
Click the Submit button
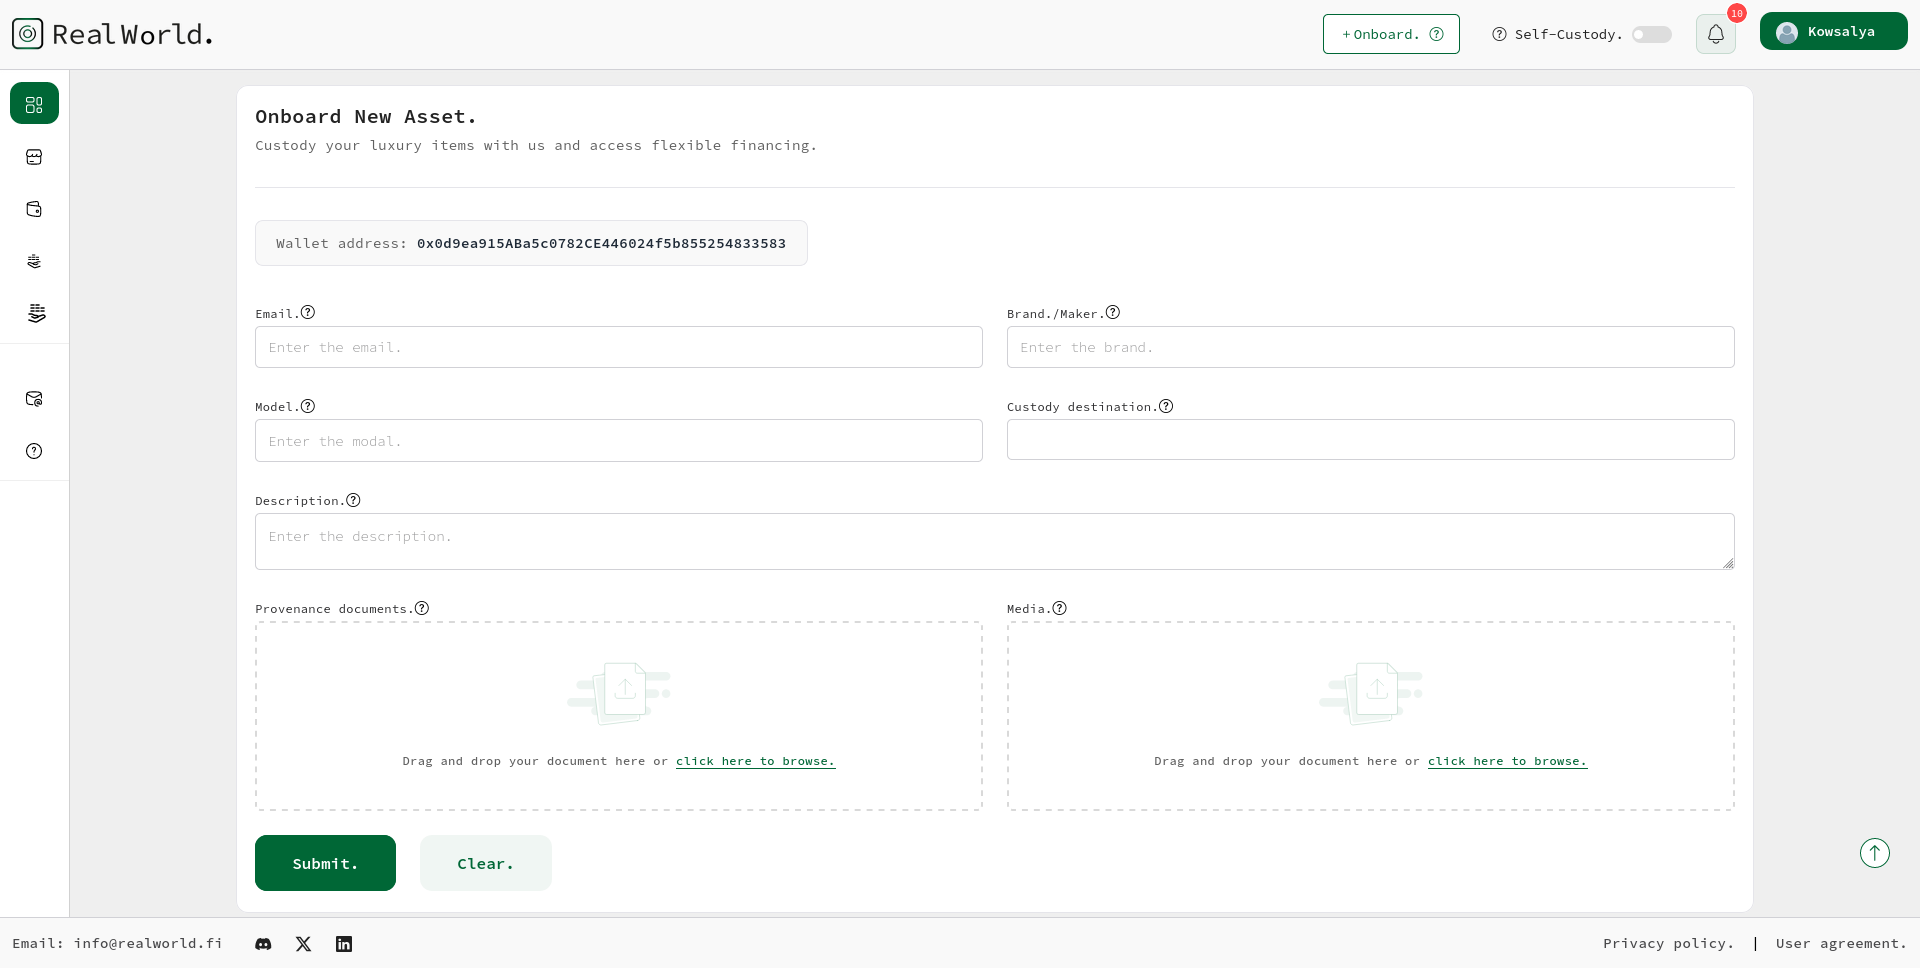(x=325, y=863)
